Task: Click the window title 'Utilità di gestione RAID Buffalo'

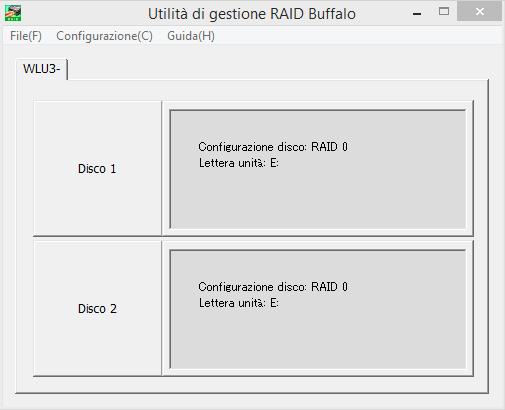Action: tap(252, 14)
